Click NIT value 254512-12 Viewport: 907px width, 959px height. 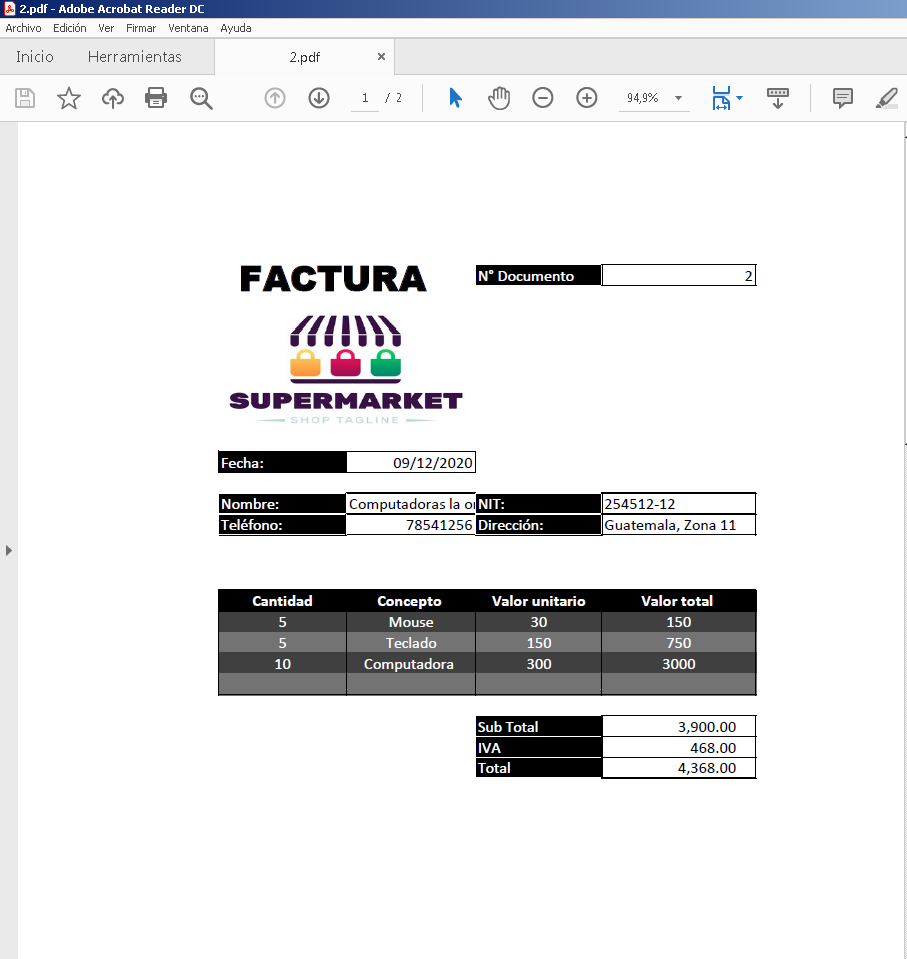pos(640,504)
